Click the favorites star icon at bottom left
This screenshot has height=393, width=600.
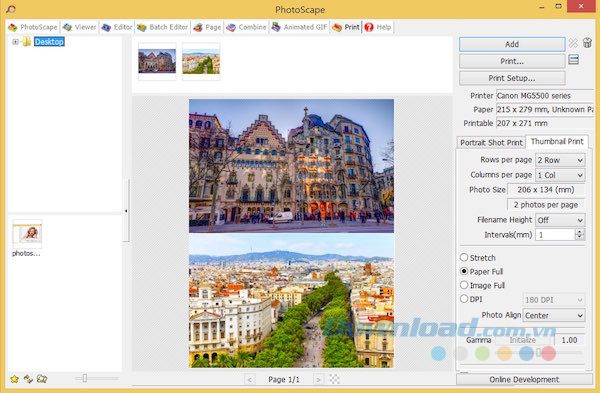click(x=15, y=379)
